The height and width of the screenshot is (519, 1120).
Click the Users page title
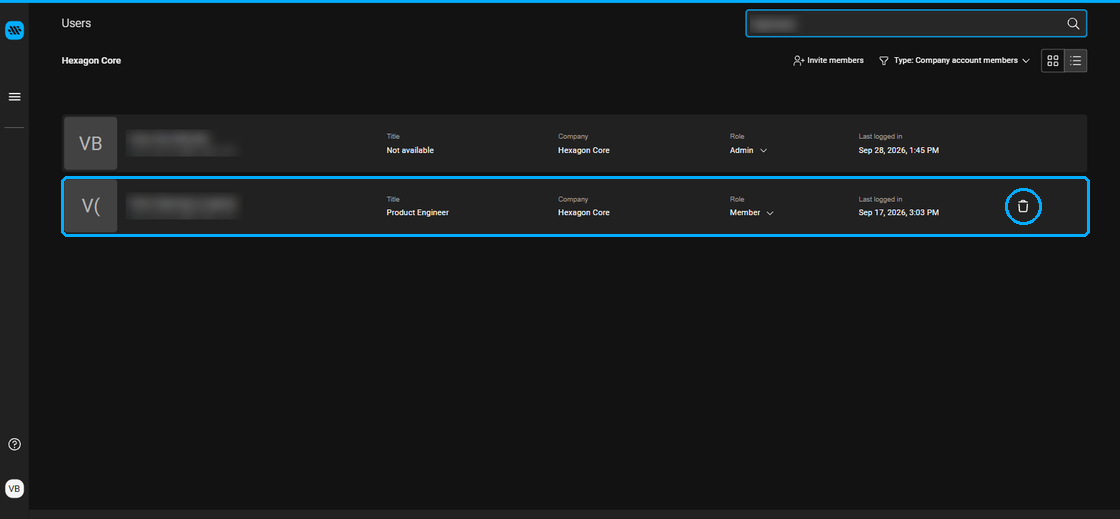tap(76, 24)
